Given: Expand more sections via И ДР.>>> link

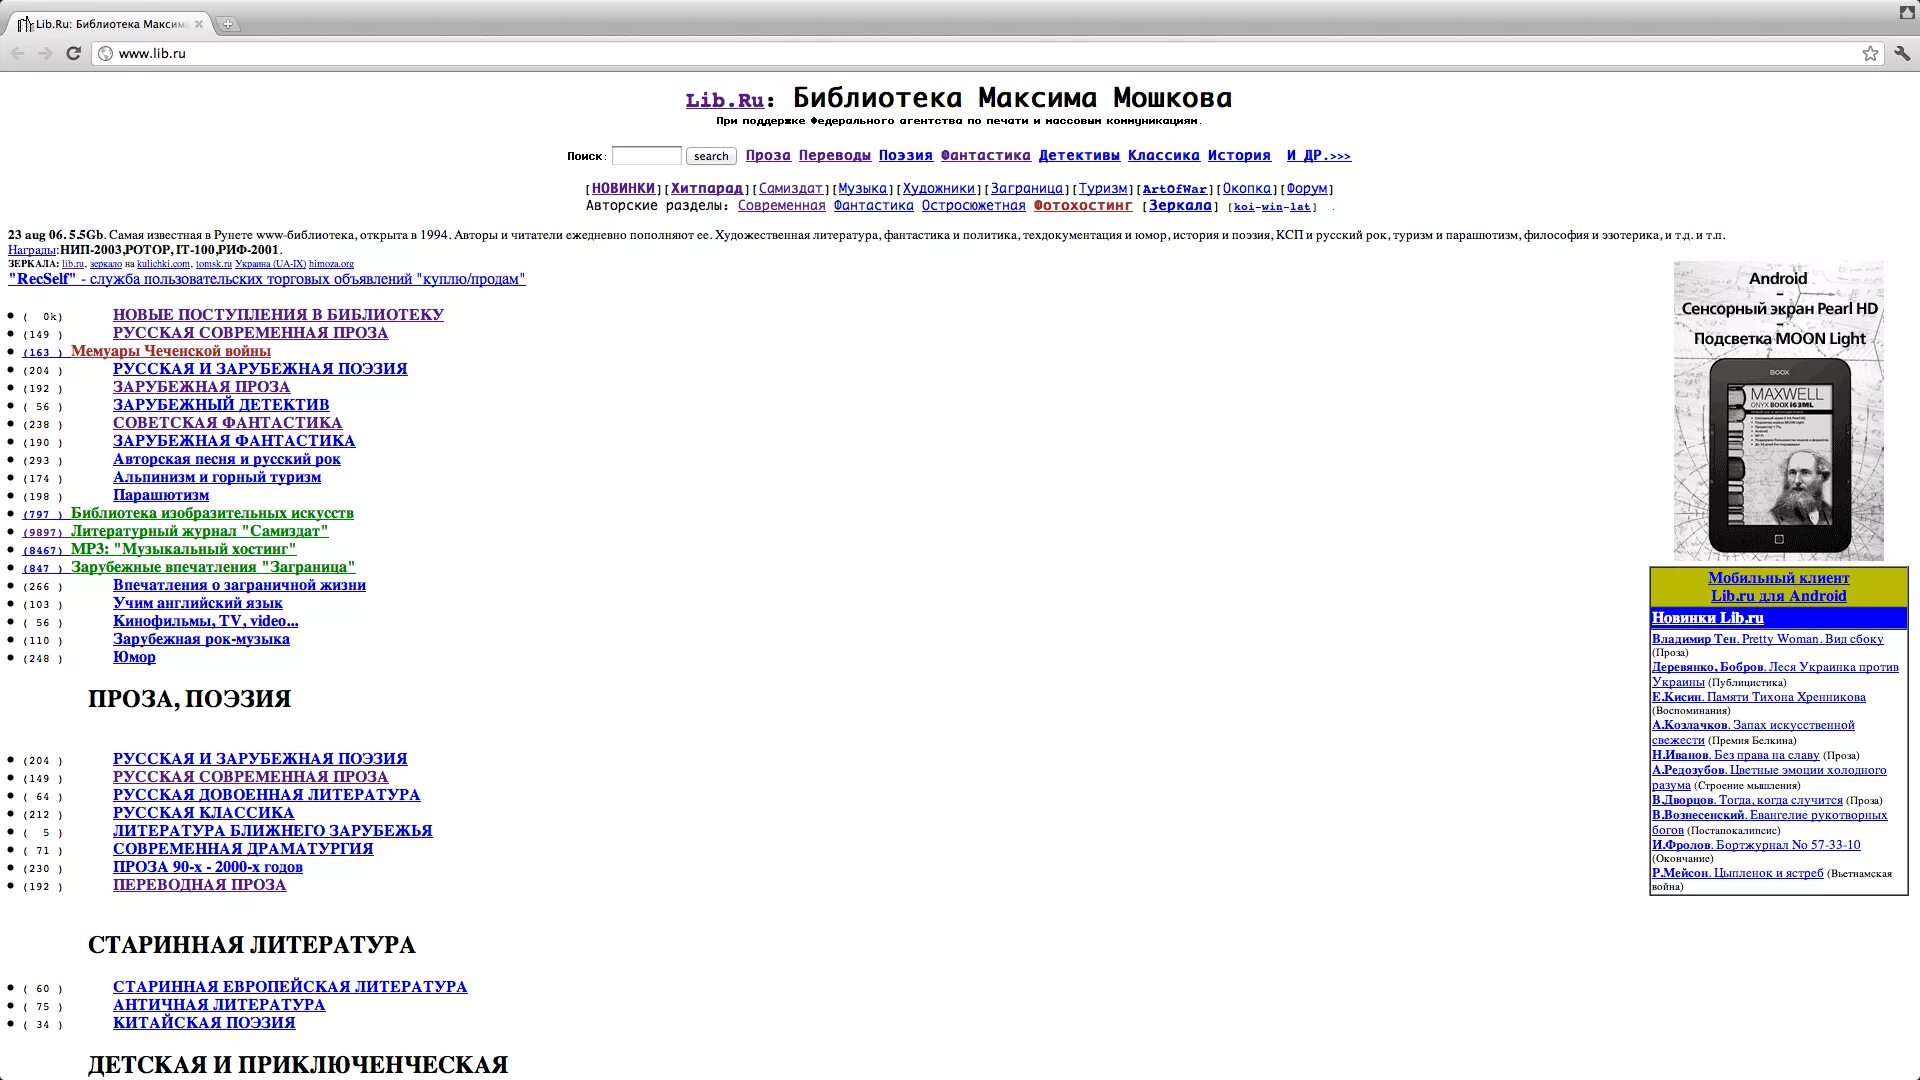Looking at the screenshot, I should pyautogui.click(x=1319, y=155).
